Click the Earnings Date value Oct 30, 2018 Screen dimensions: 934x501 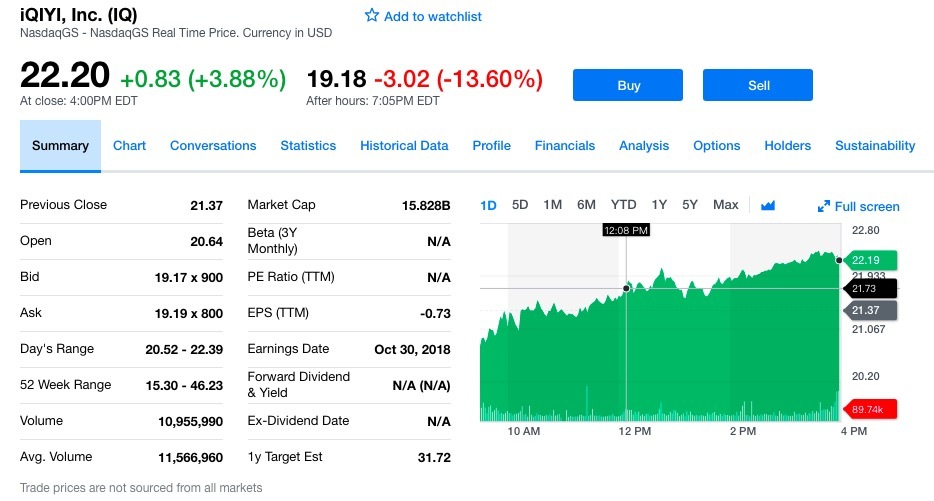click(412, 350)
